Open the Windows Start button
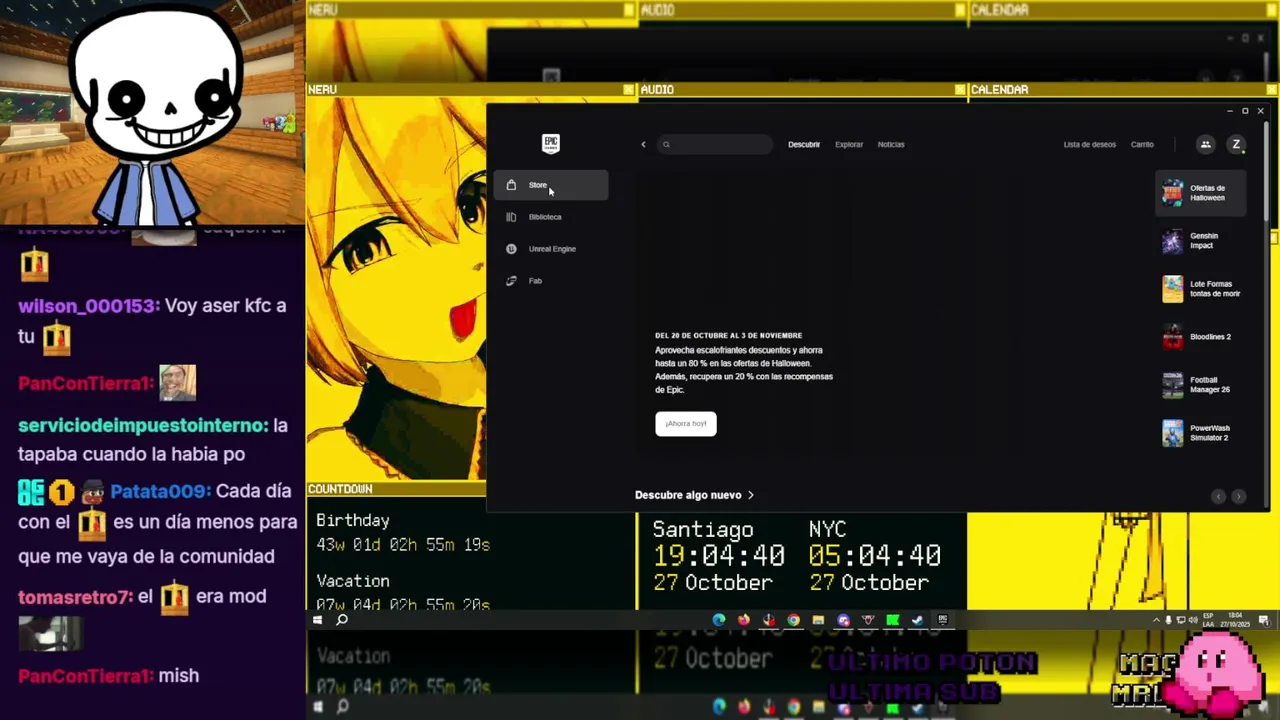This screenshot has width=1280, height=720. (x=318, y=620)
